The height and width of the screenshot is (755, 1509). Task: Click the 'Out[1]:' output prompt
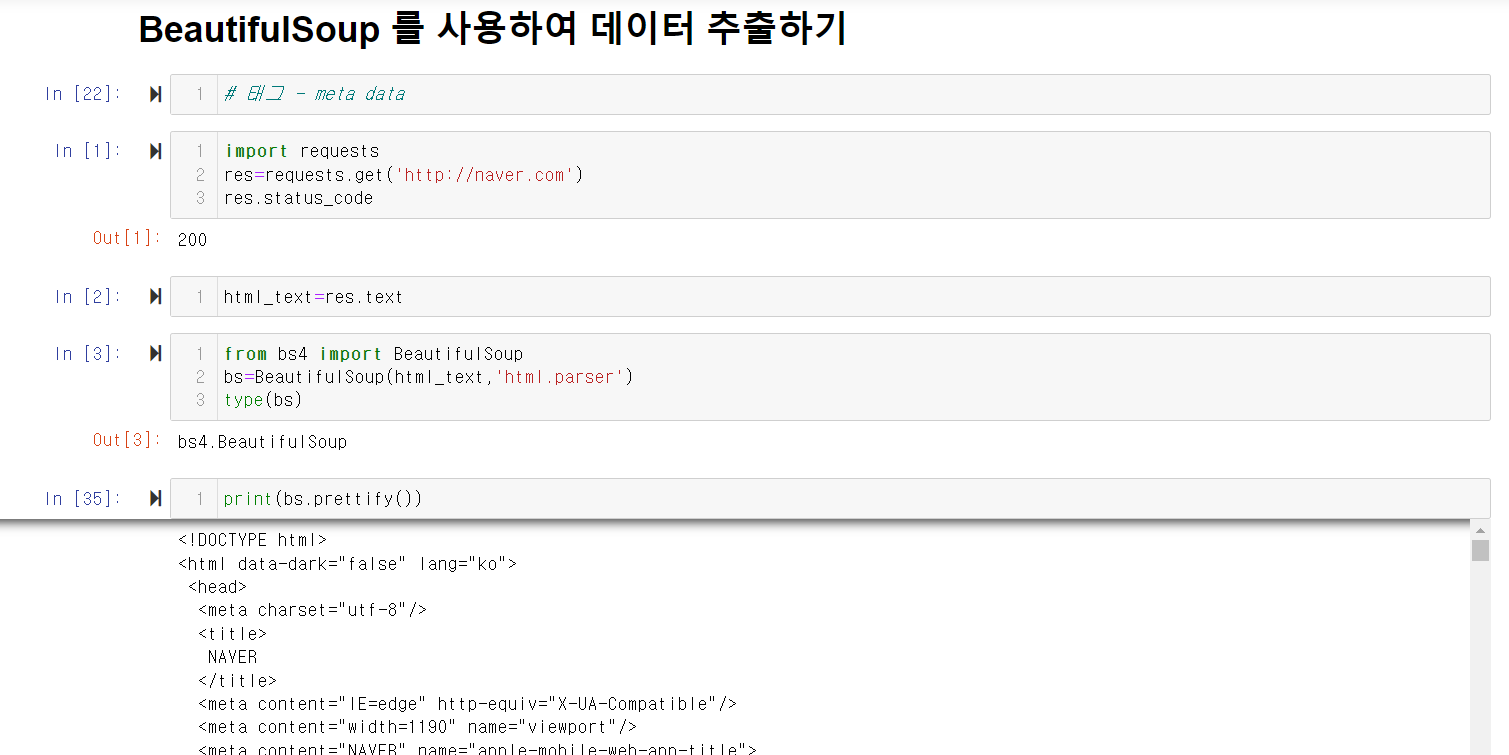pyautogui.click(x=126, y=238)
